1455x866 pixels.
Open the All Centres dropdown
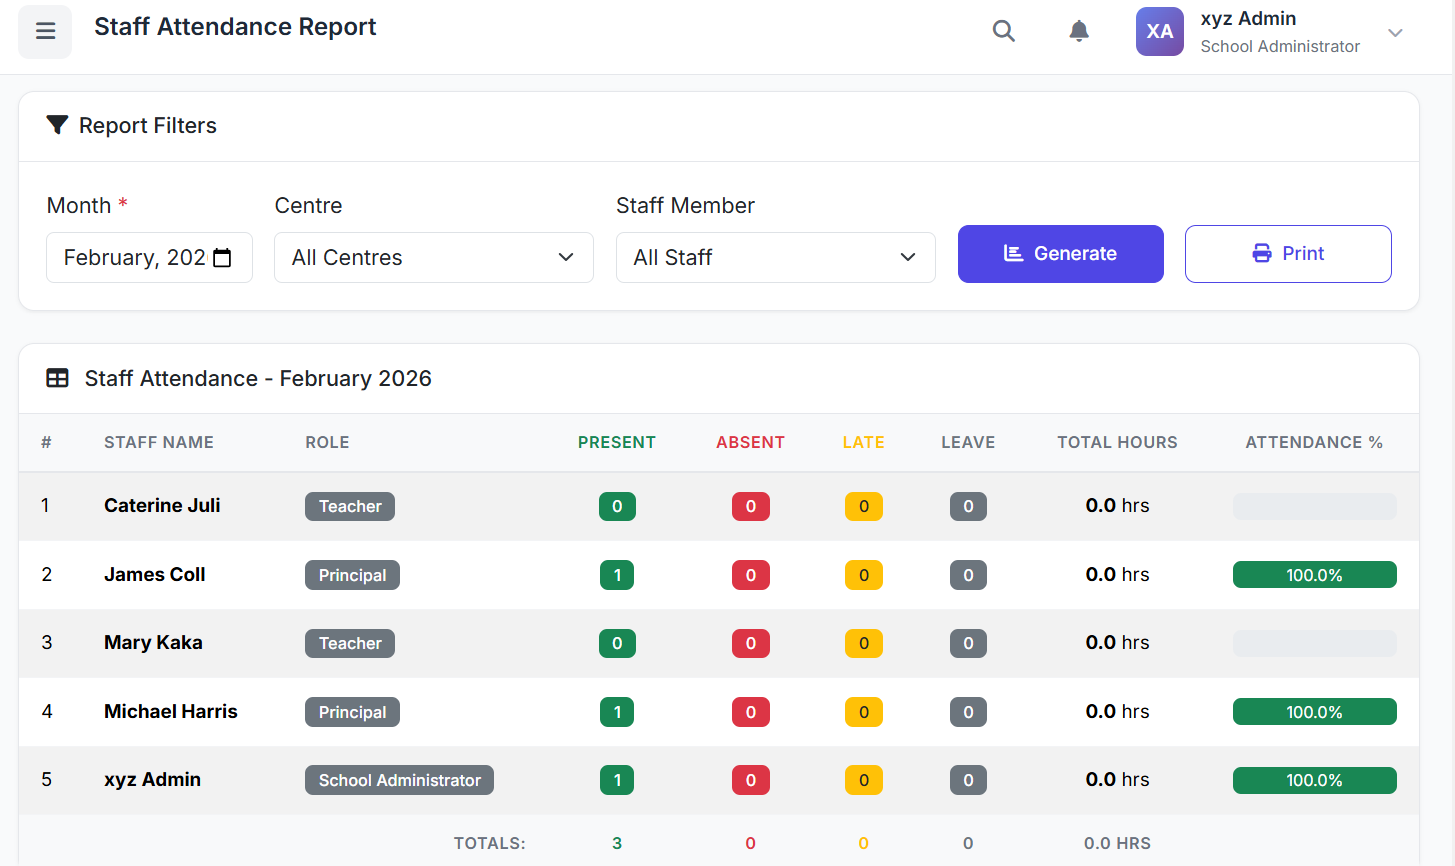point(433,258)
